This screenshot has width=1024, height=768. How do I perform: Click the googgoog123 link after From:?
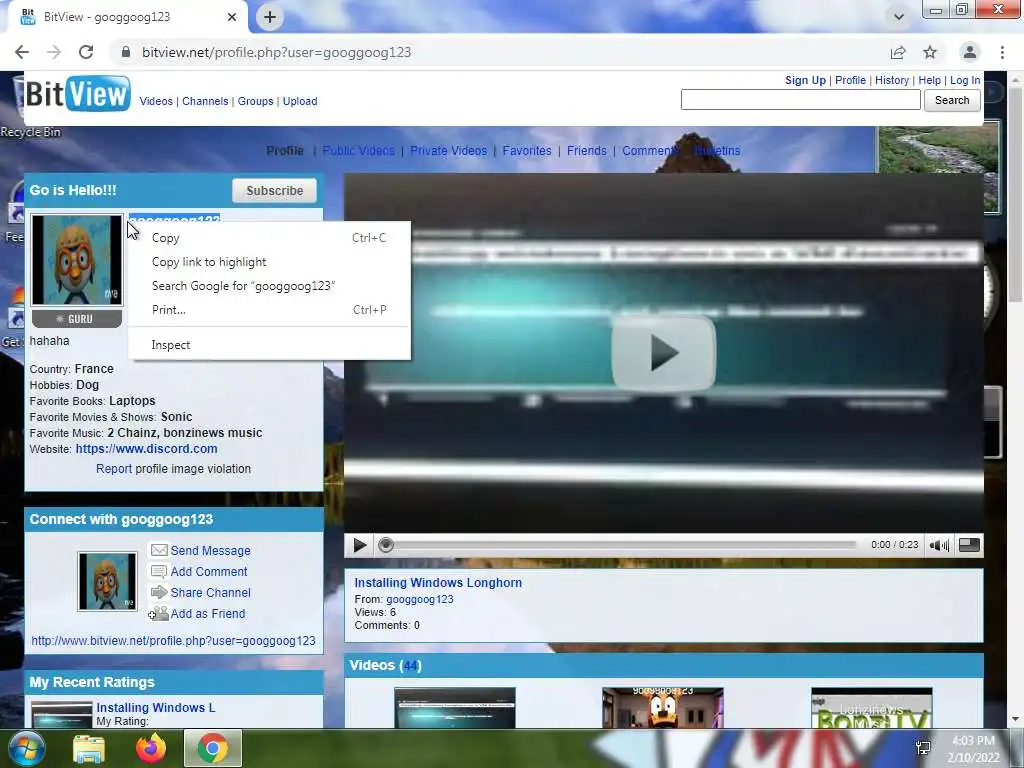pos(419,599)
